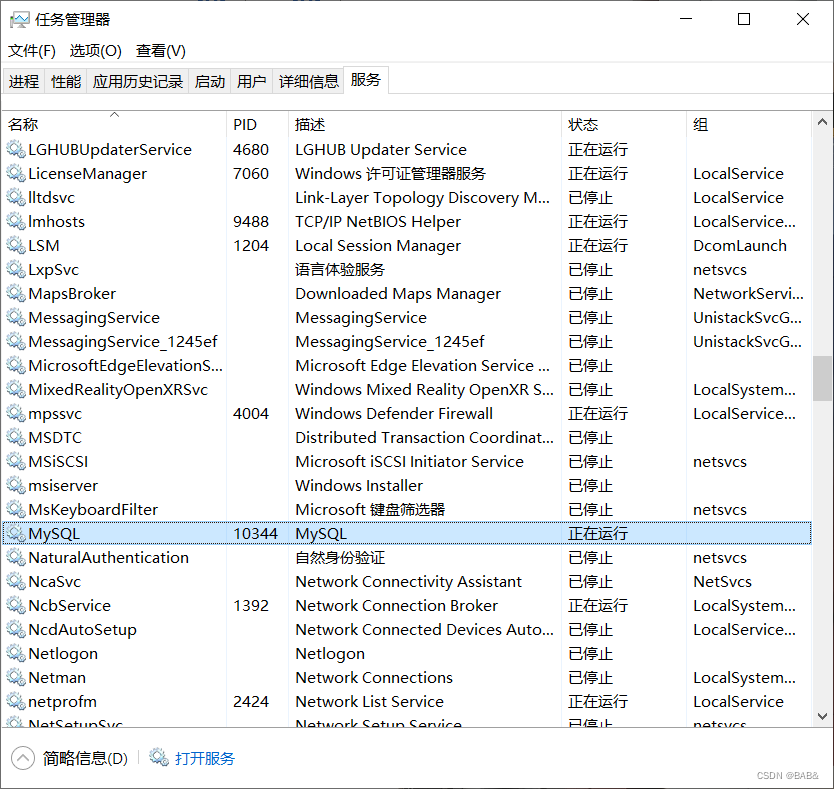Click the Network List Service description
The width and height of the screenshot is (834, 789).
pos(369,701)
